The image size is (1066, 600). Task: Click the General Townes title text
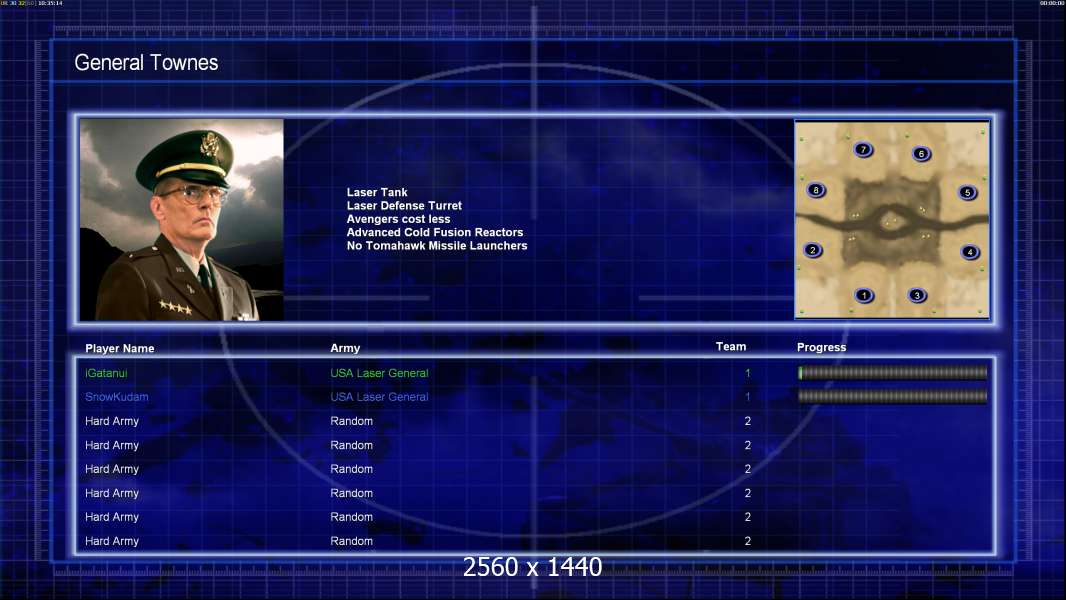[146, 63]
